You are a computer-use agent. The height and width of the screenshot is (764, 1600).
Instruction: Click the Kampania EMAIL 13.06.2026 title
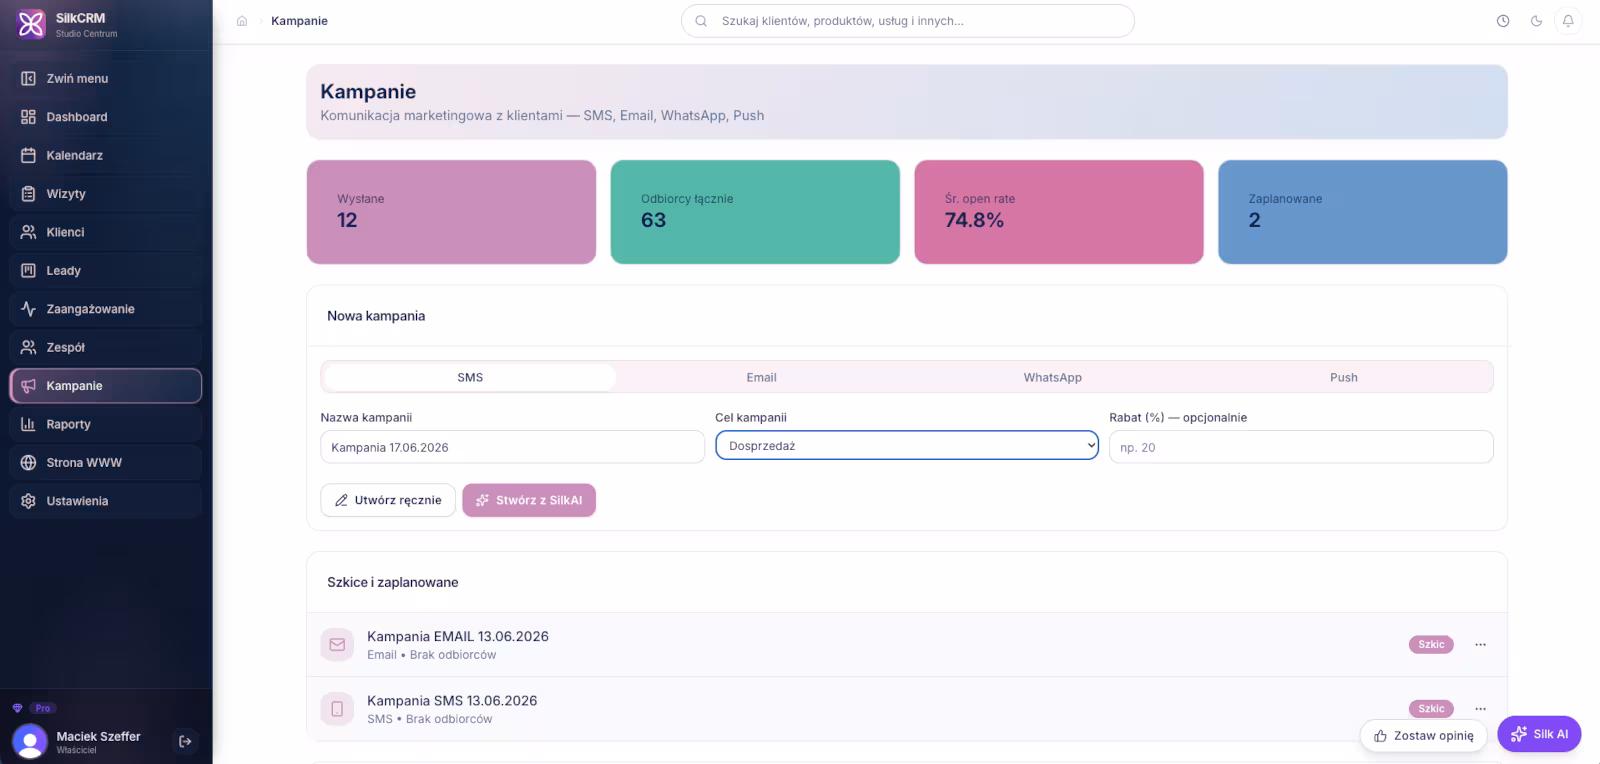point(458,636)
